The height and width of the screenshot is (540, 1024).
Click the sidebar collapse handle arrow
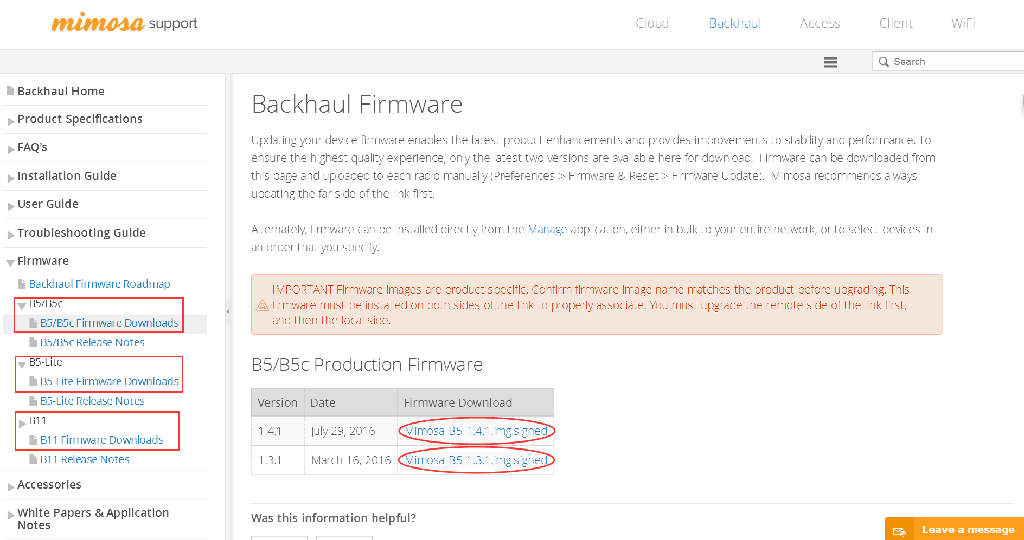227,312
